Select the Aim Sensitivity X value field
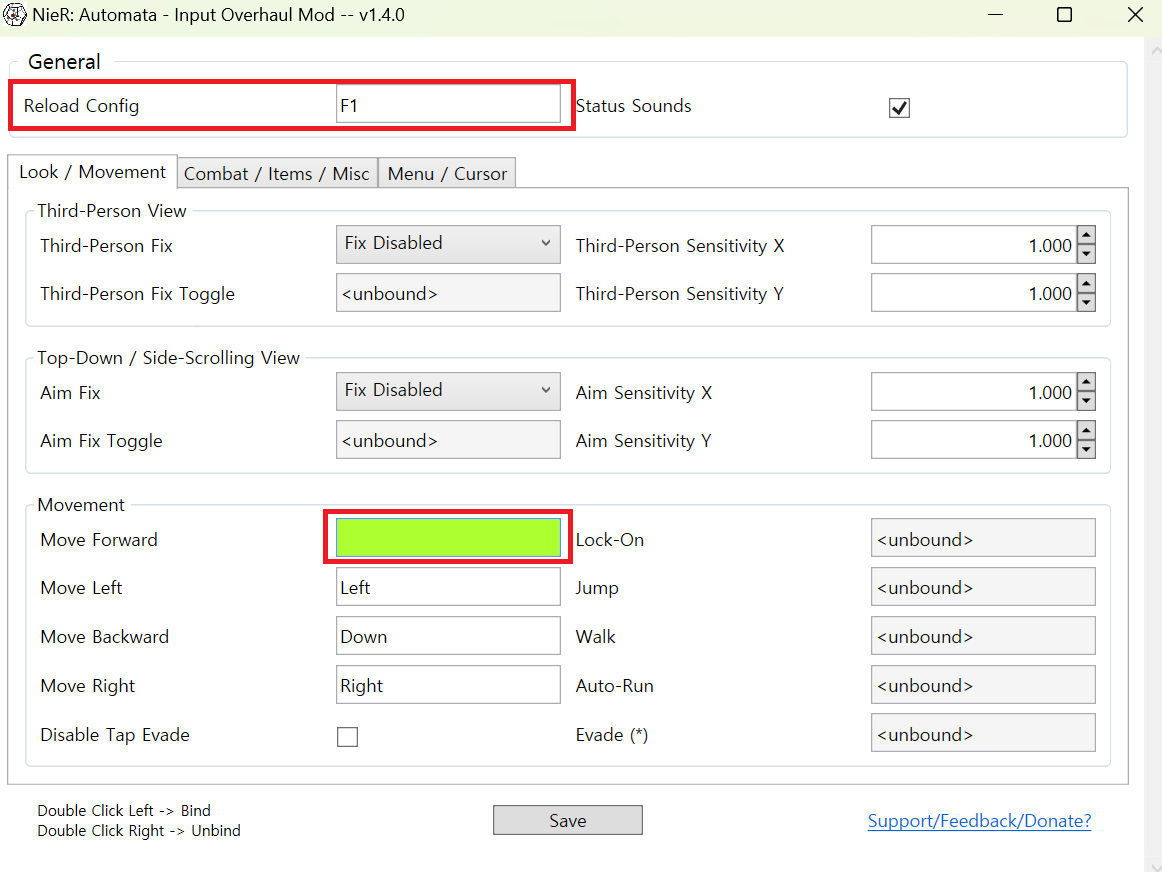Viewport: 1162px width, 872px height. click(973, 391)
